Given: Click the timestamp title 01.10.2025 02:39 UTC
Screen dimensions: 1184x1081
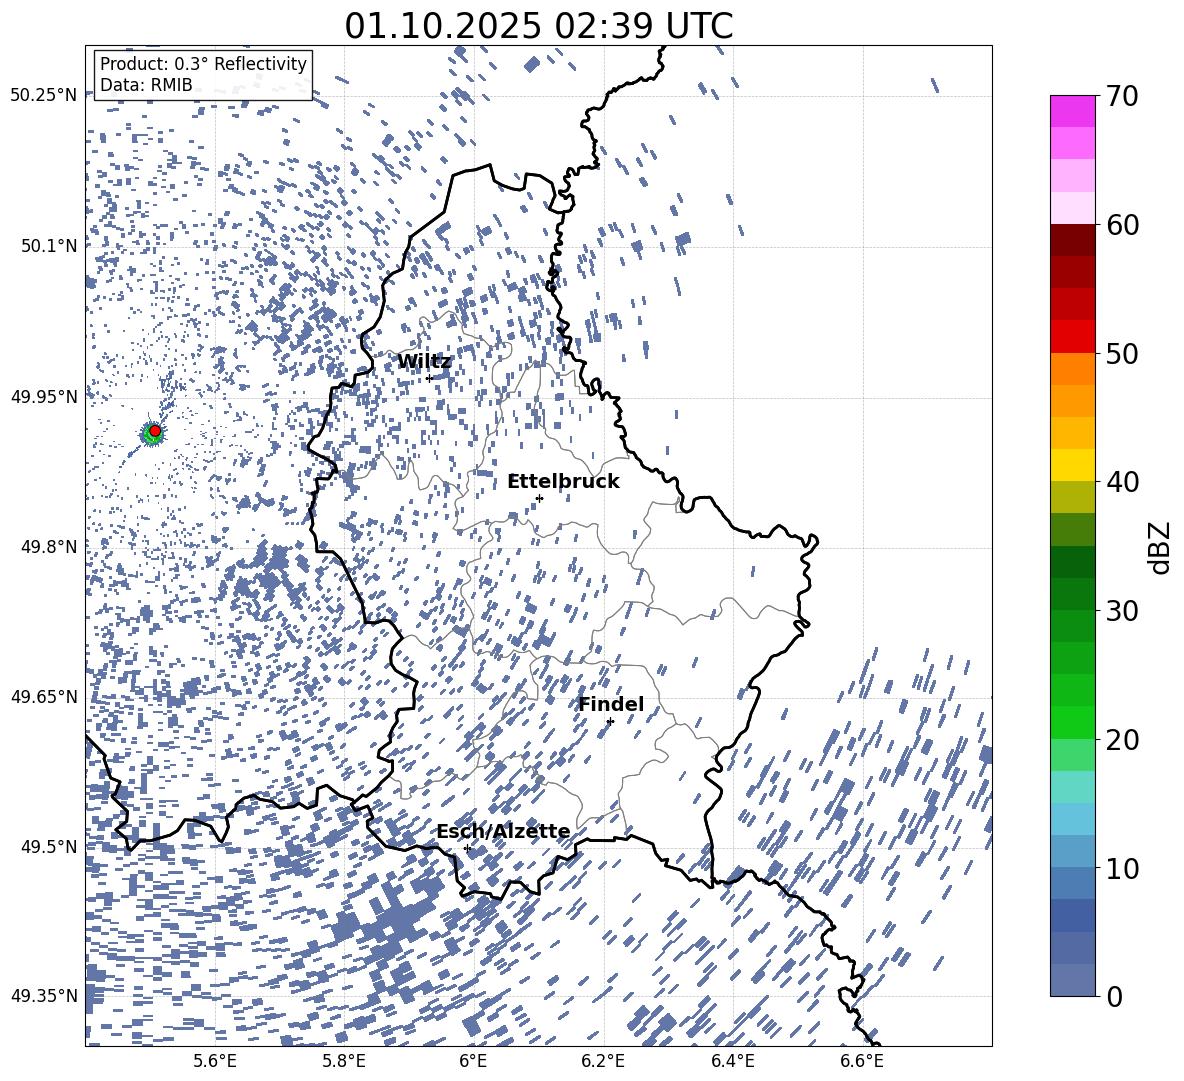Looking at the screenshot, I should (538, 26).
